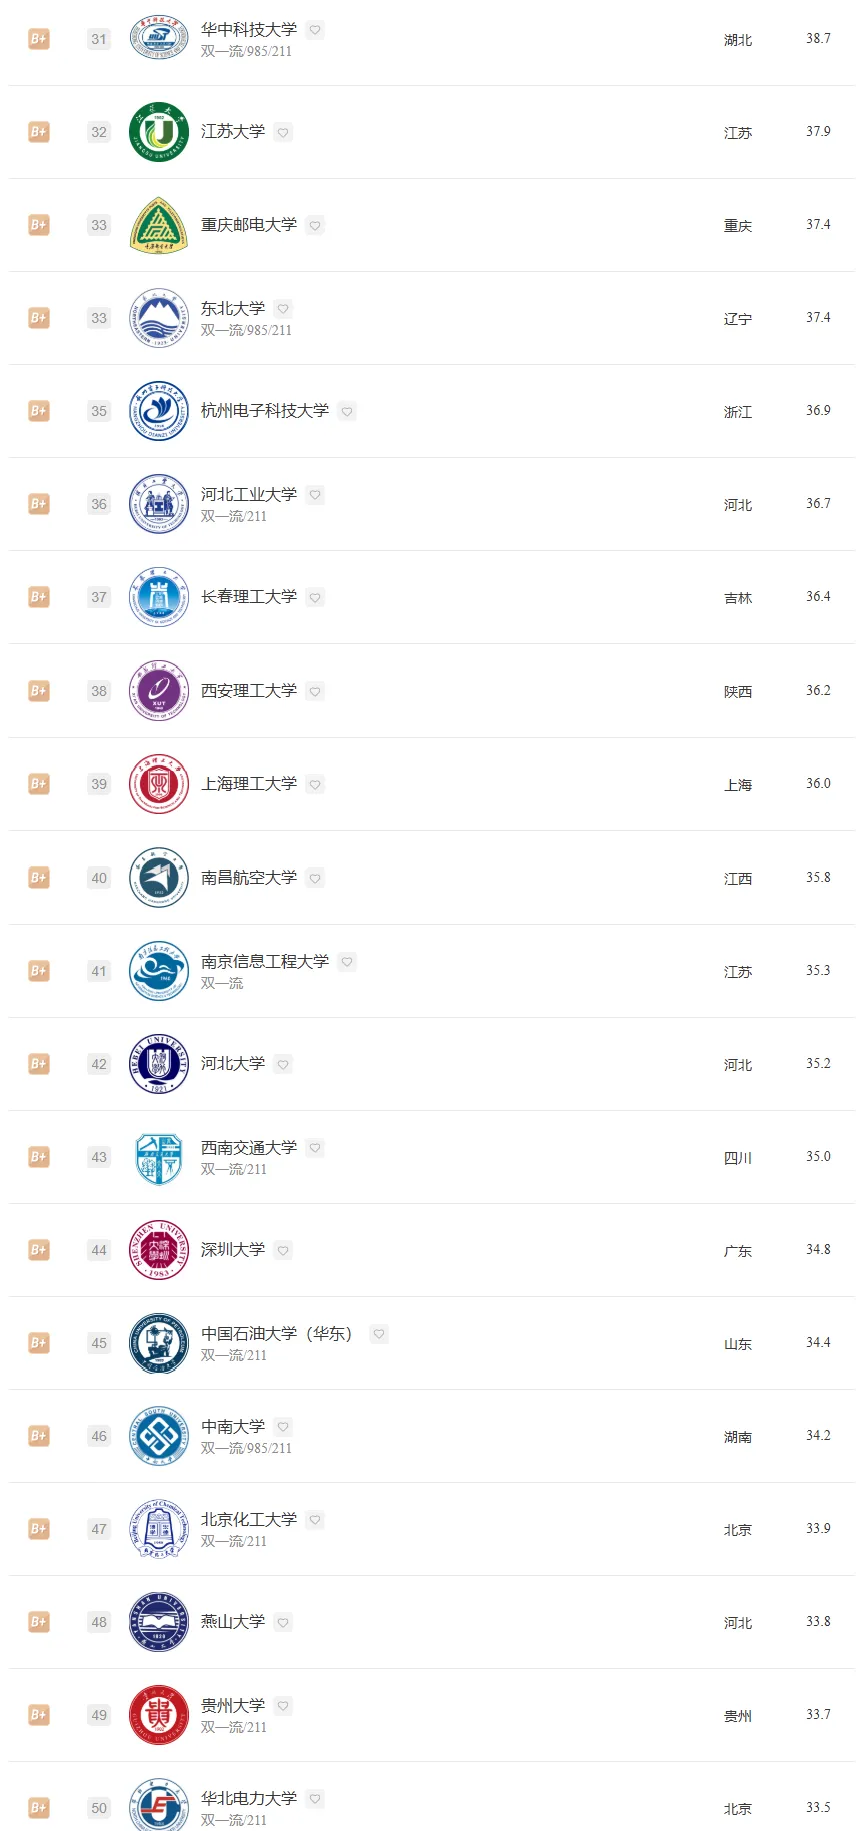Open the 西南交通大学 name link
Viewport: 868px width, 1831px height.
point(249,1148)
